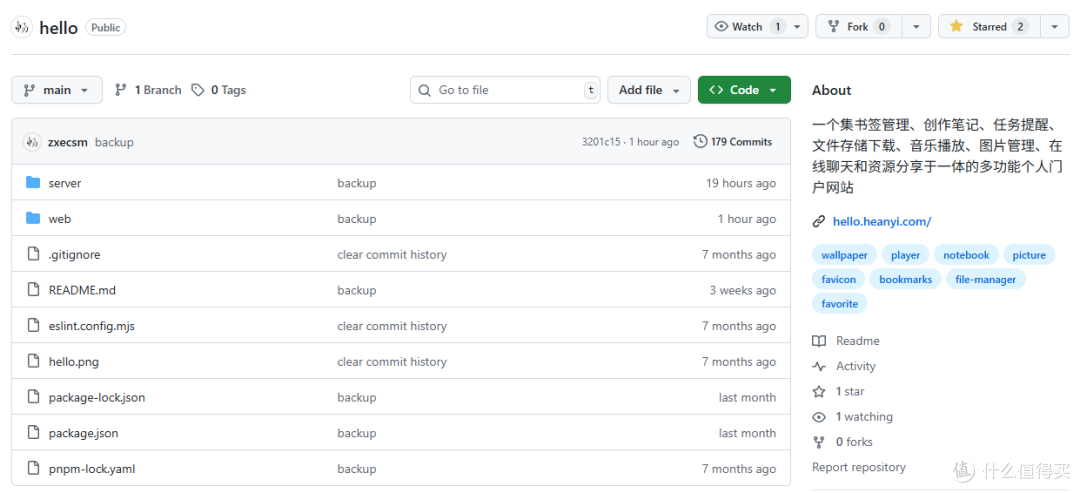Click the yellow star in Starred button

click(956, 27)
